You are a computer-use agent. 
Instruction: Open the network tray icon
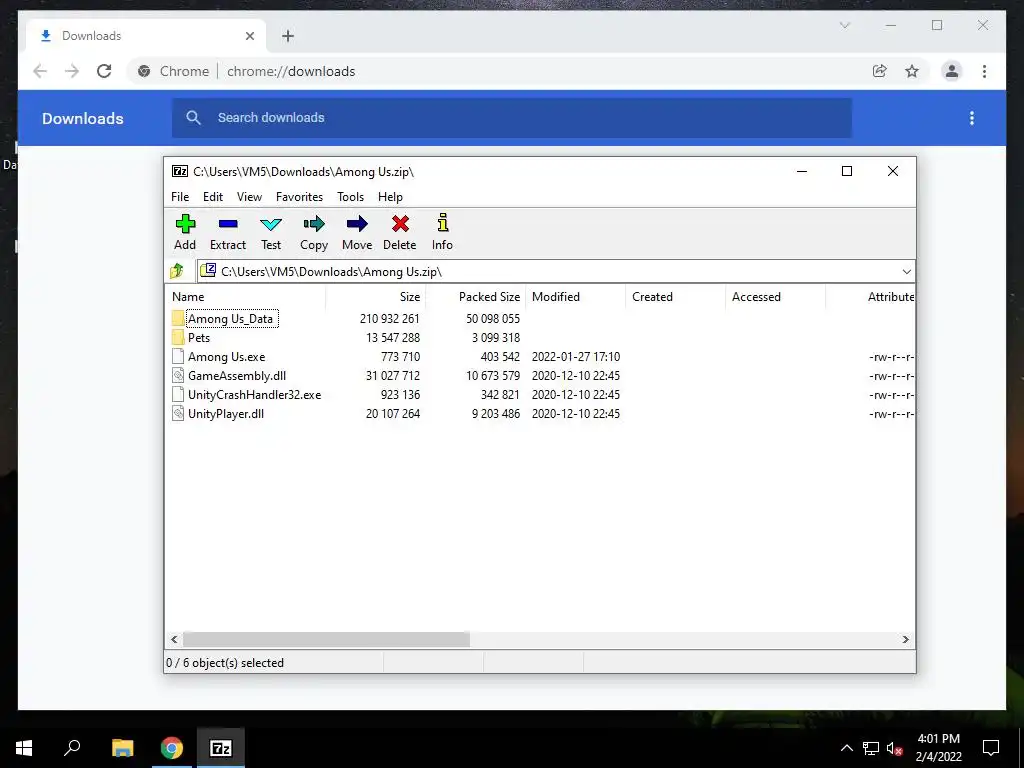coord(871,748)
